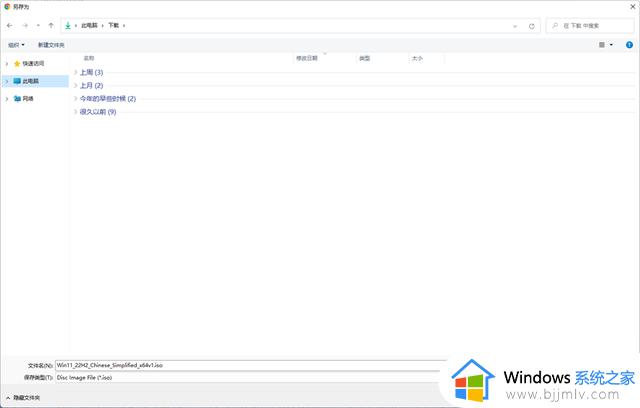This screenshot has height=408, width=640.
Task: Sort by the 名称 column header
Action: (x=89, y=58)
